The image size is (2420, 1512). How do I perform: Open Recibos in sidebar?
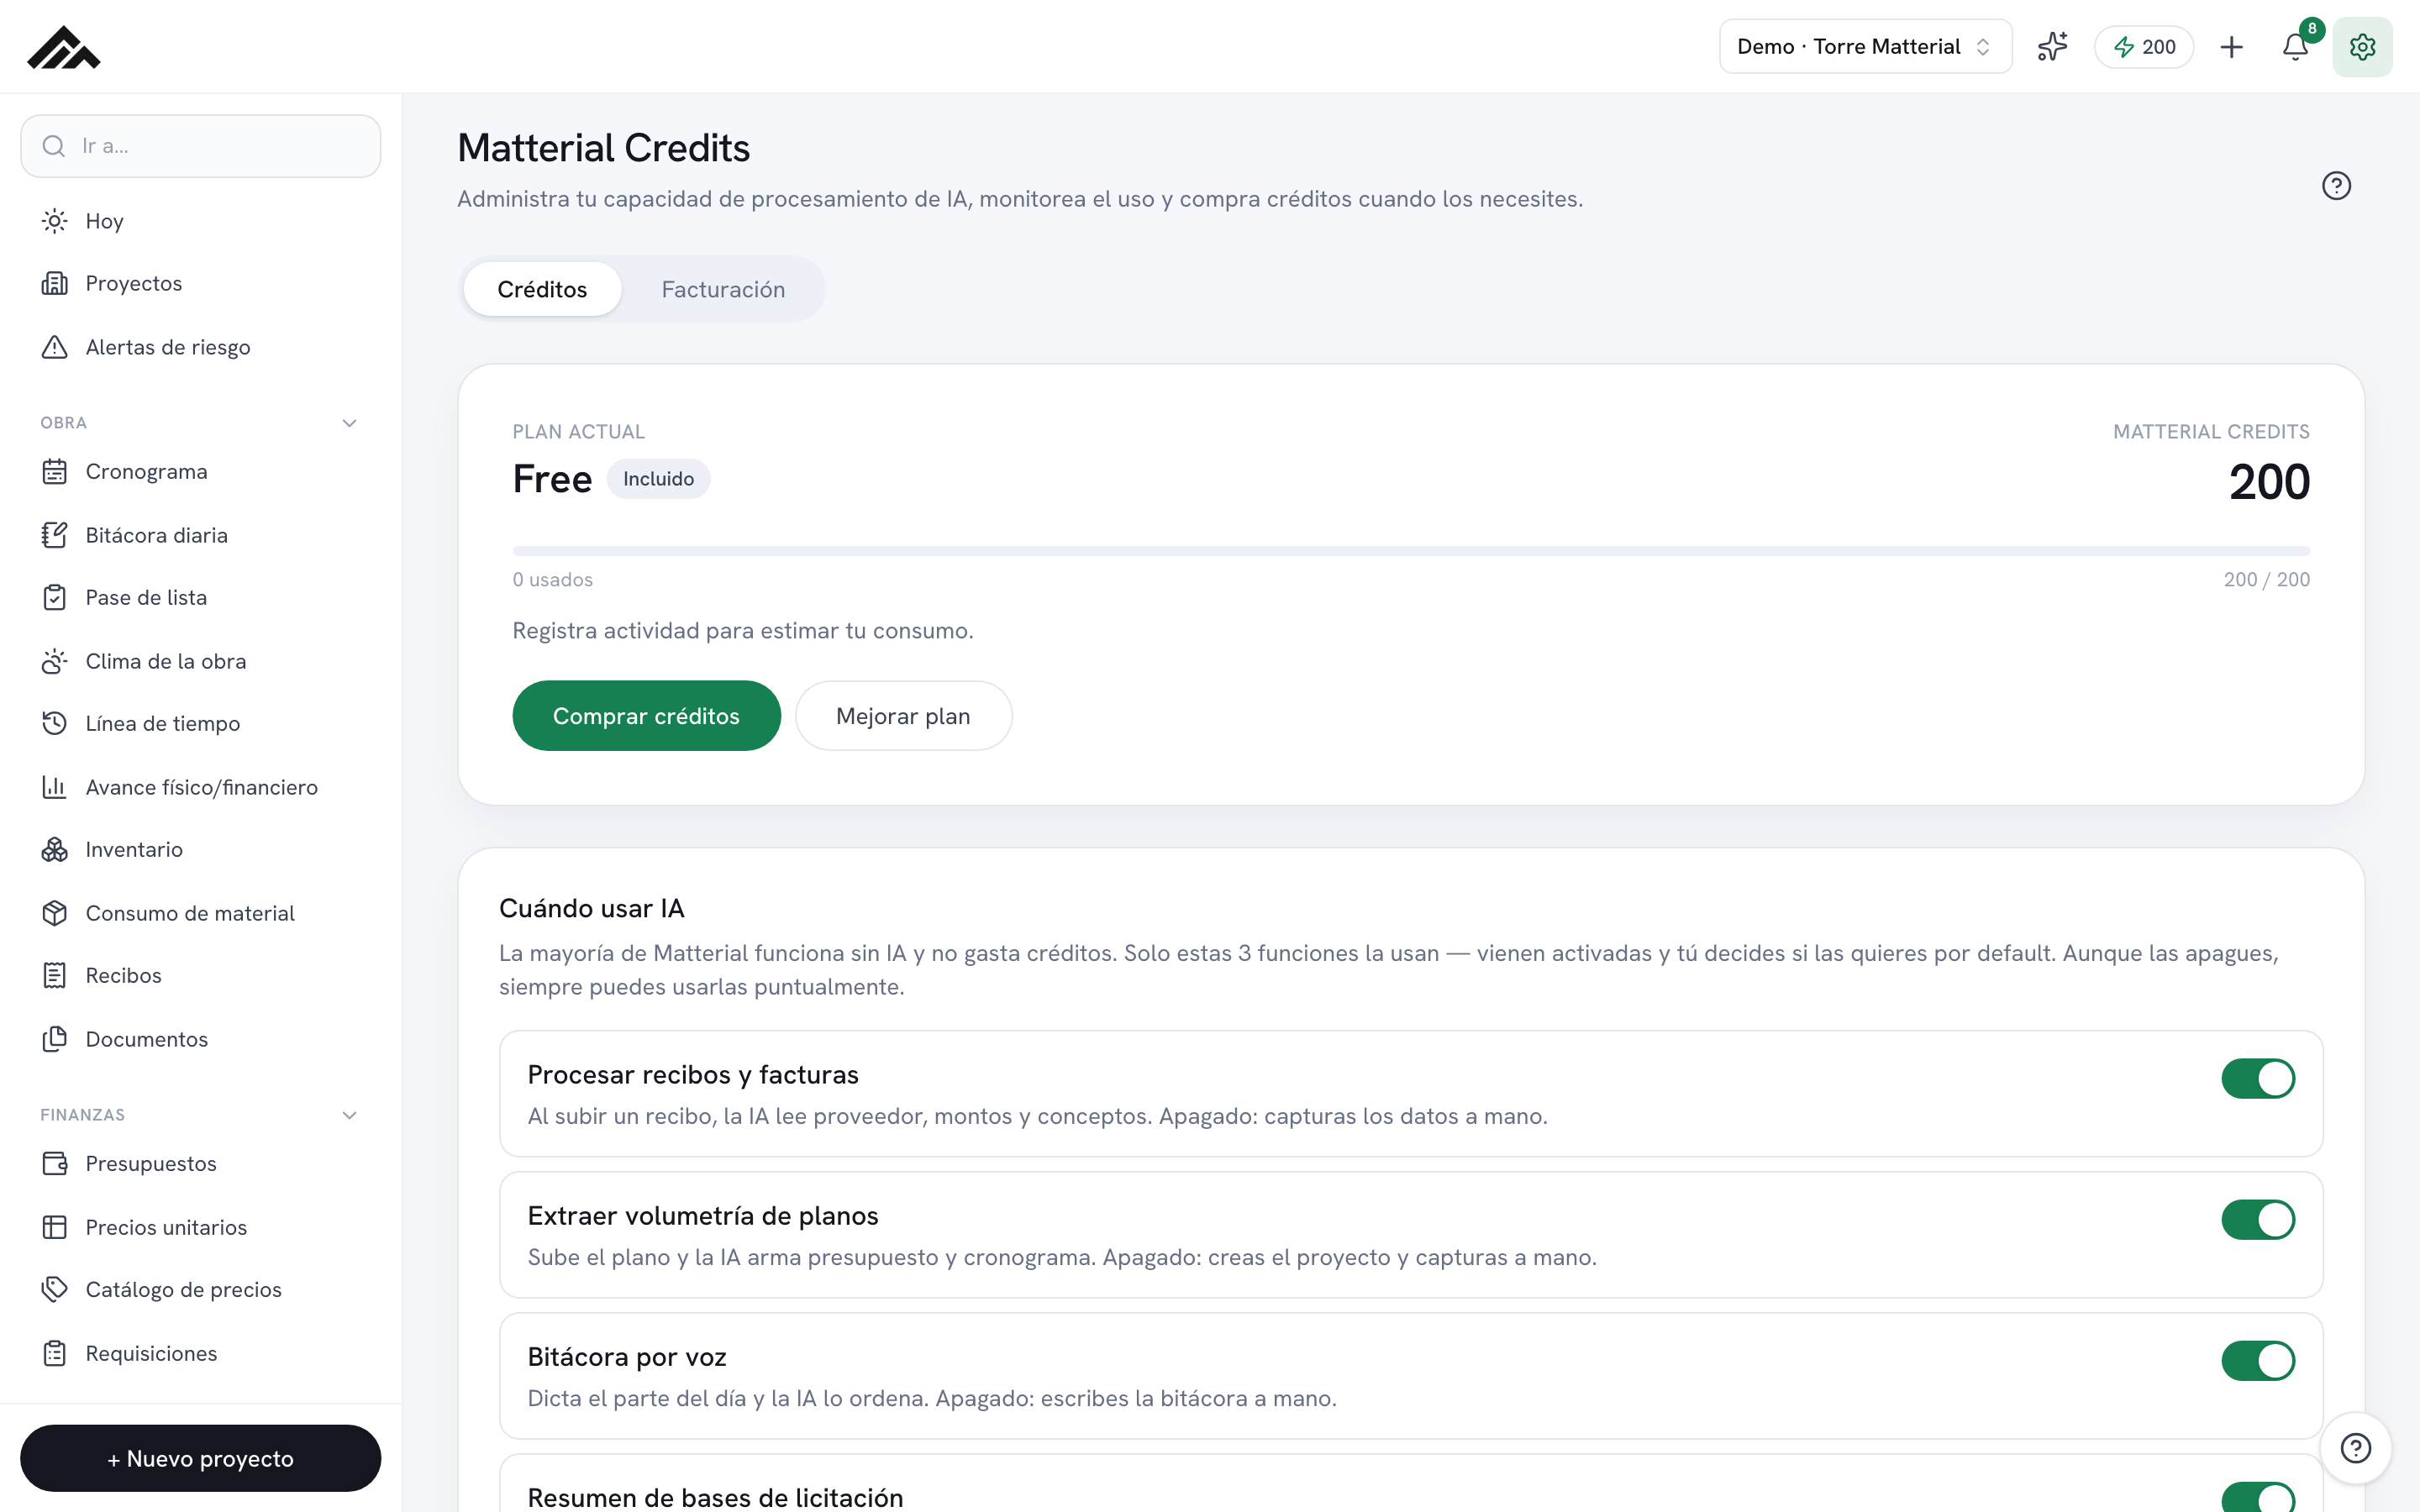[x=200, y=975]
